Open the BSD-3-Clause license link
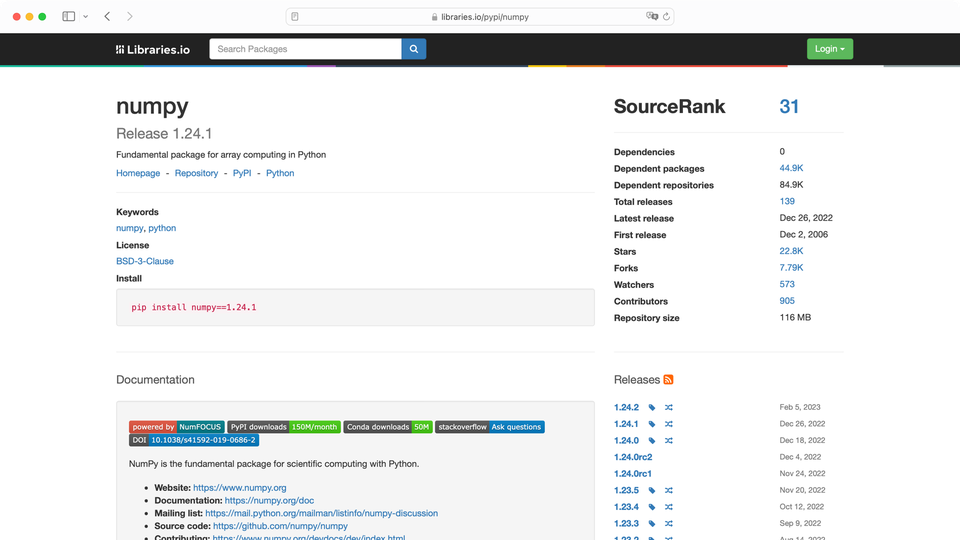The width and height of the screenshot is (960, 540). tap(145, 261)
